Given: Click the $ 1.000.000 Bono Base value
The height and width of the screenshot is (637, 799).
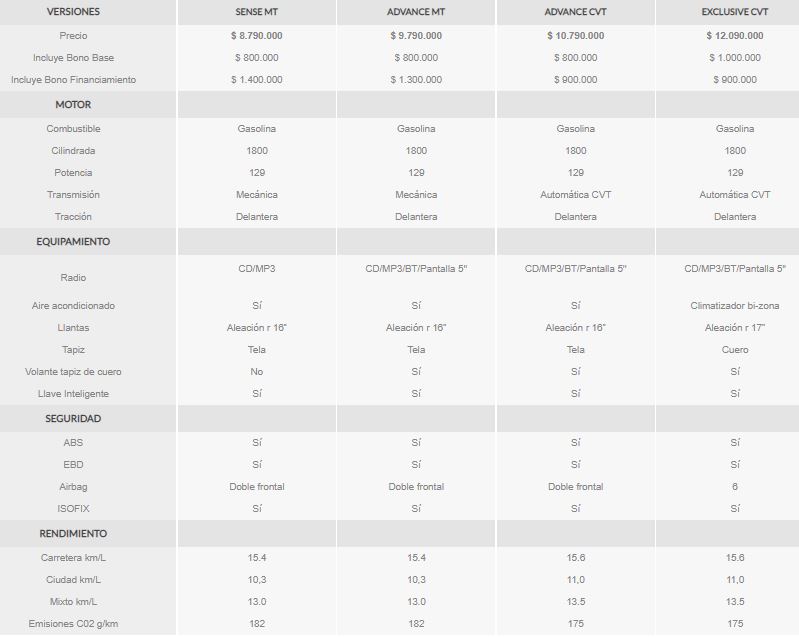Looking at the screenshot, I should 735,58.
